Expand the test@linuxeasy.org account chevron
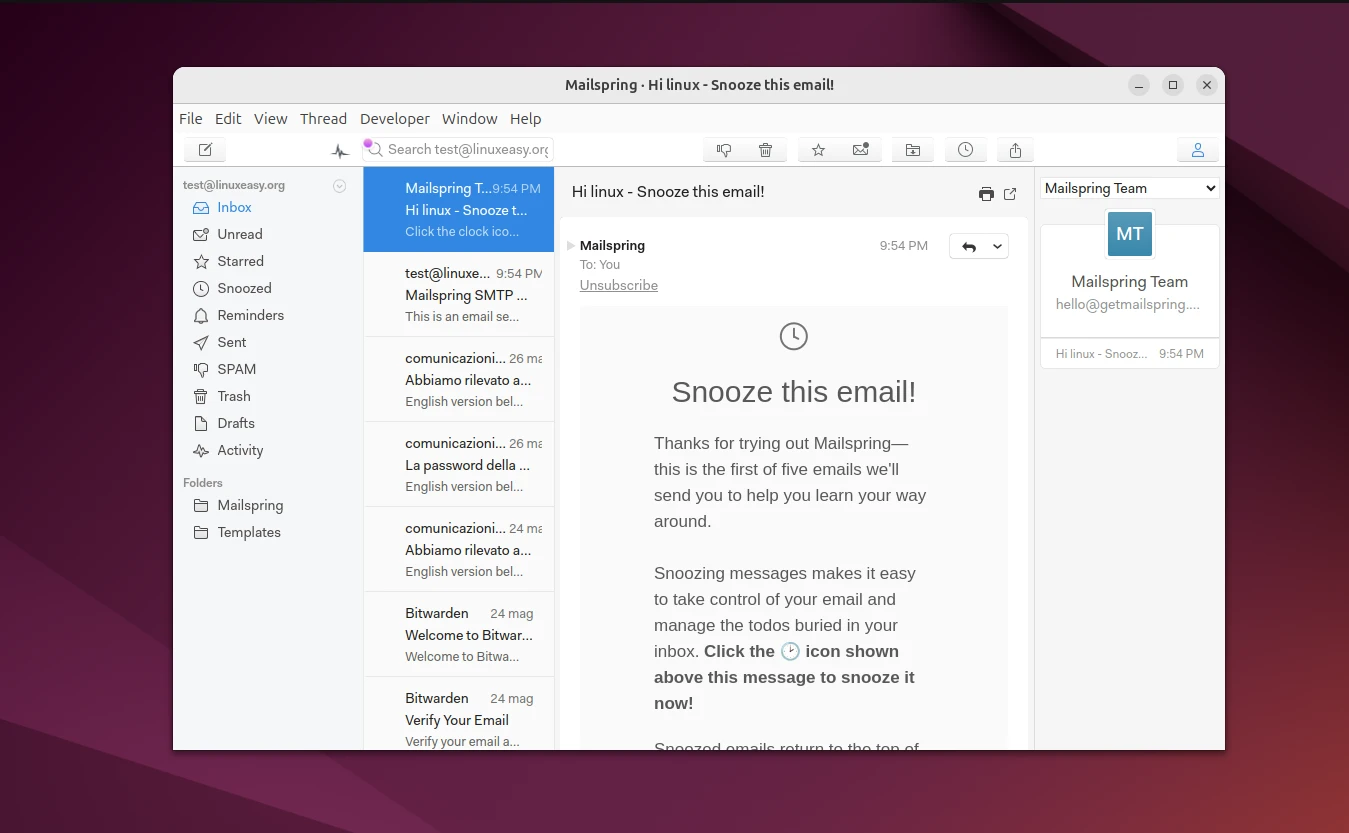1349x833 pixels. pyautogui.click(x=339, y=185)
